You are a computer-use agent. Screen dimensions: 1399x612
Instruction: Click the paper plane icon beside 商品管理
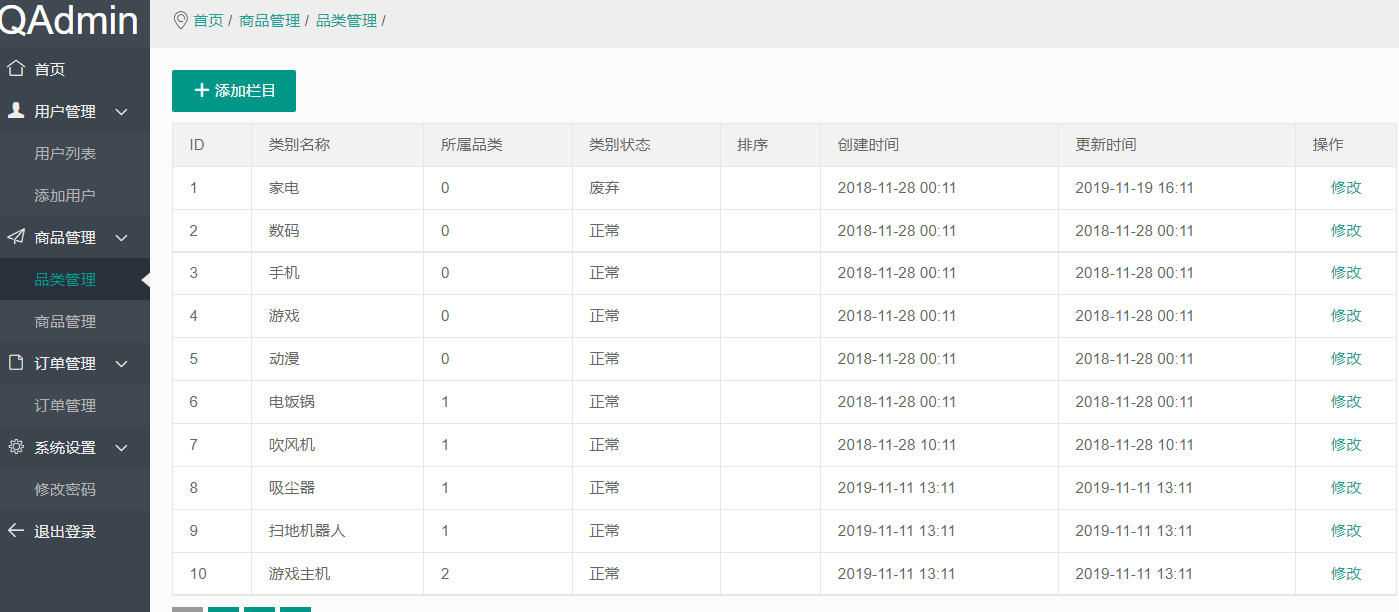(x=14, y=237)
